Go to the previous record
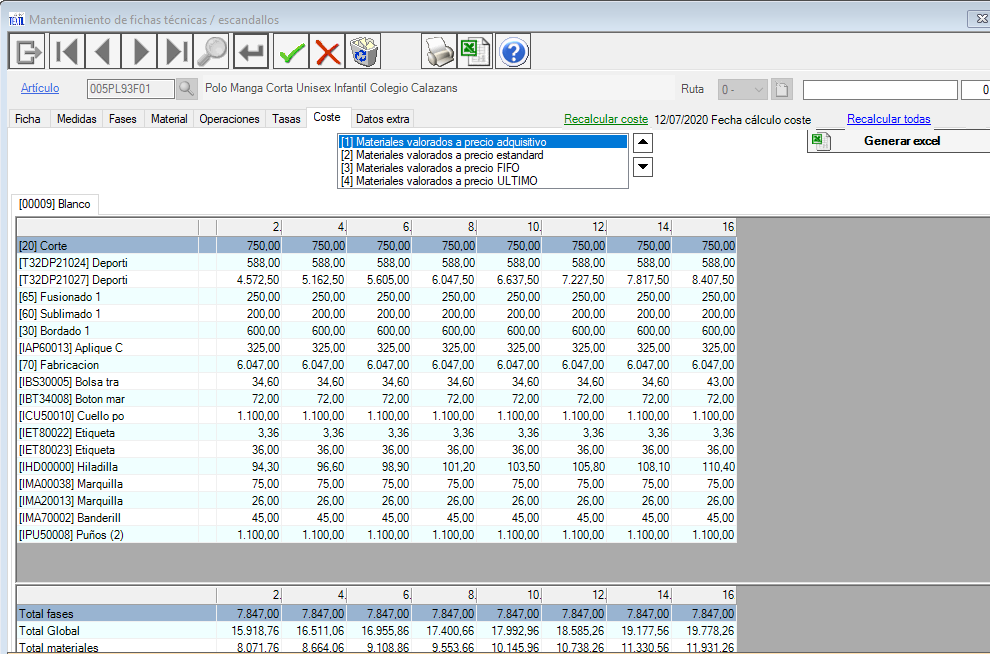 coord(103,50)
